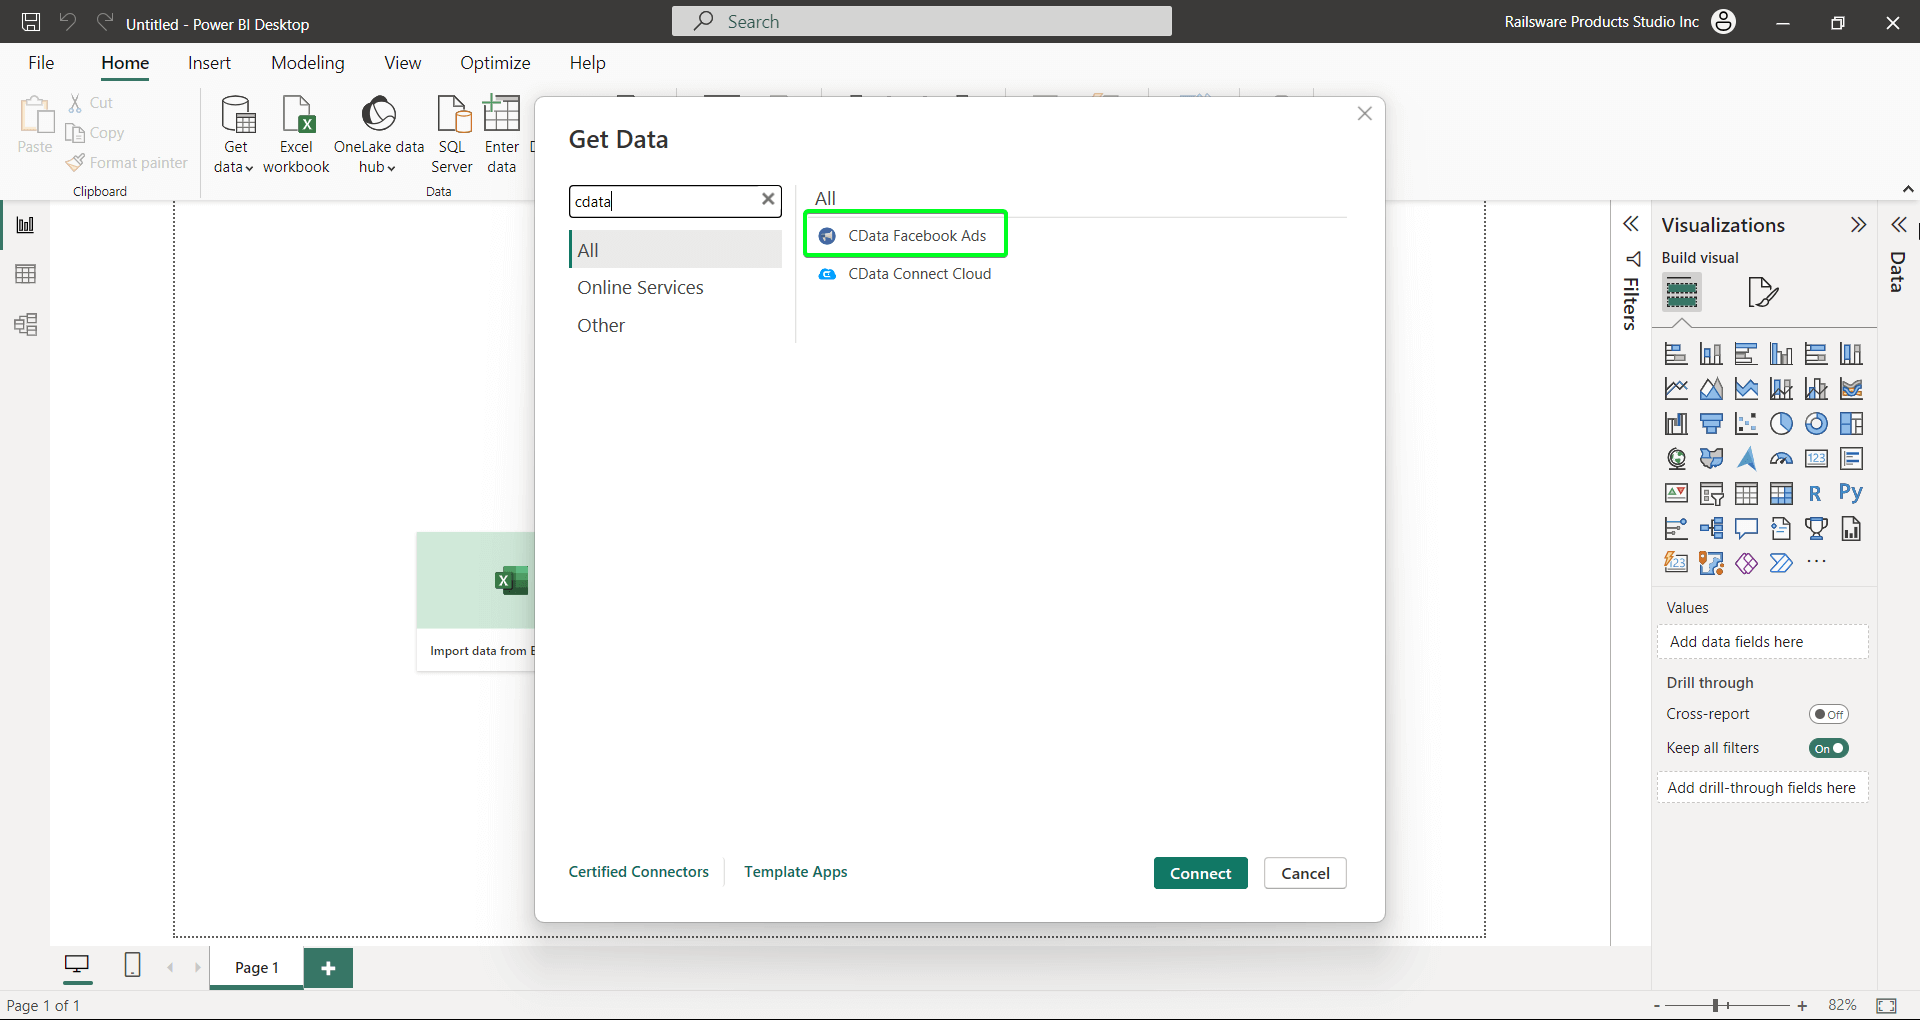The width and height of the screenshot is (1920, 1020).
Task: Switch to Report view in left sidebar
Action: 26,224
